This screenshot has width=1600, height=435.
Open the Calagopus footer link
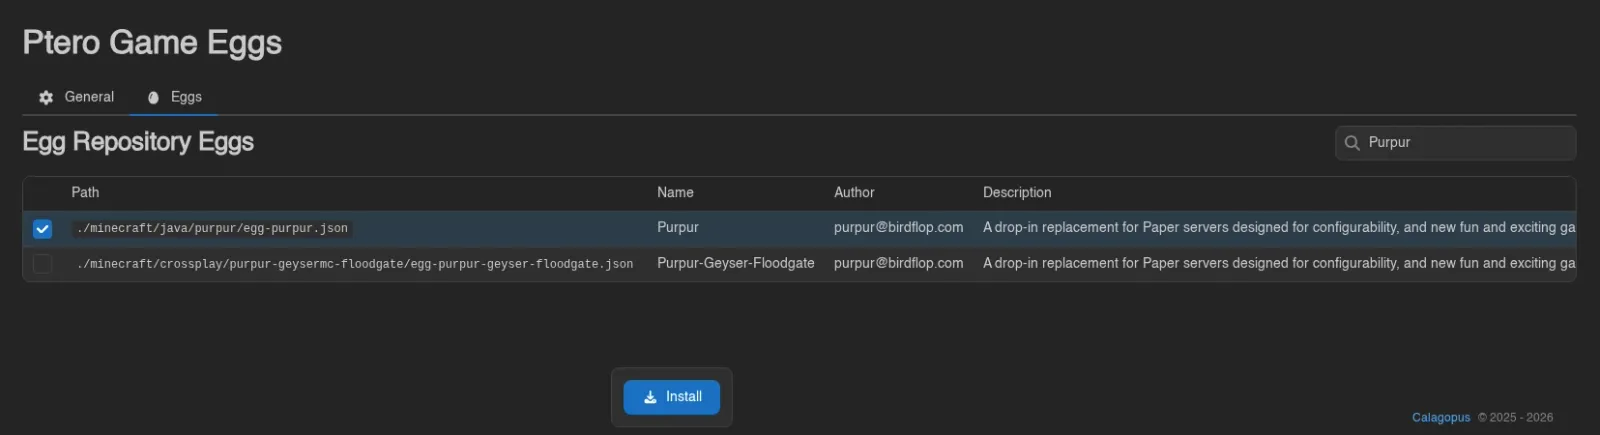(1441, 418)
